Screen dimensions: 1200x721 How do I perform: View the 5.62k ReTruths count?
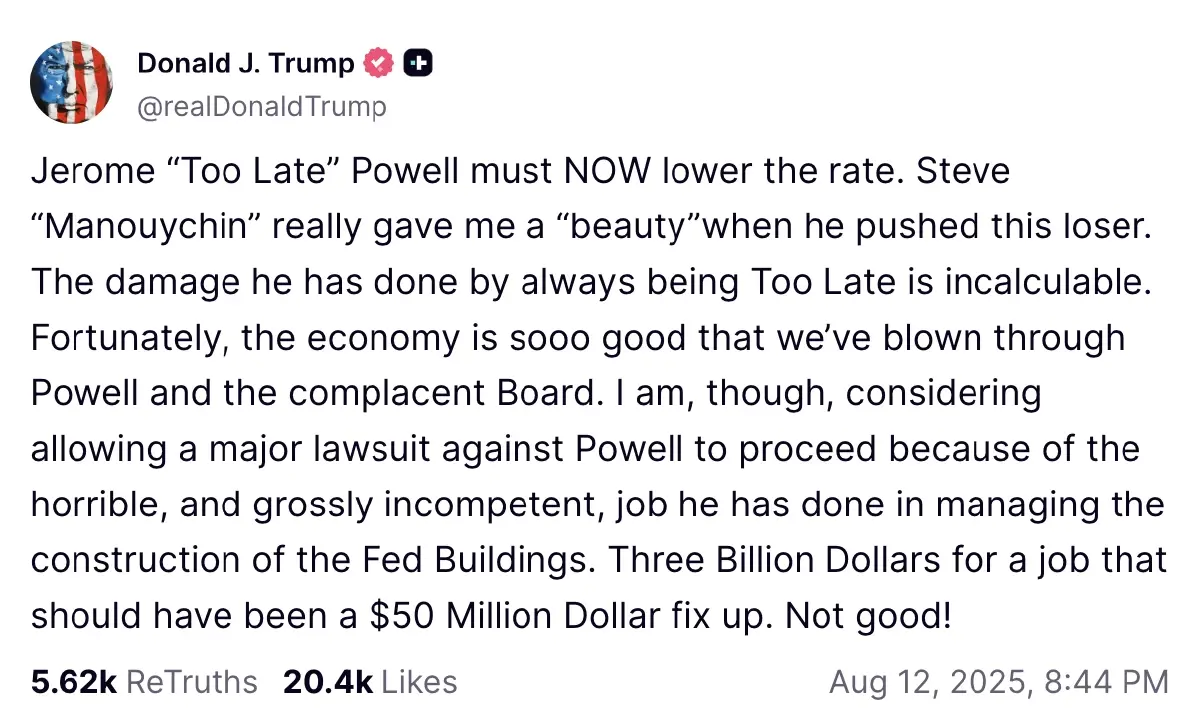coord(74,682)
